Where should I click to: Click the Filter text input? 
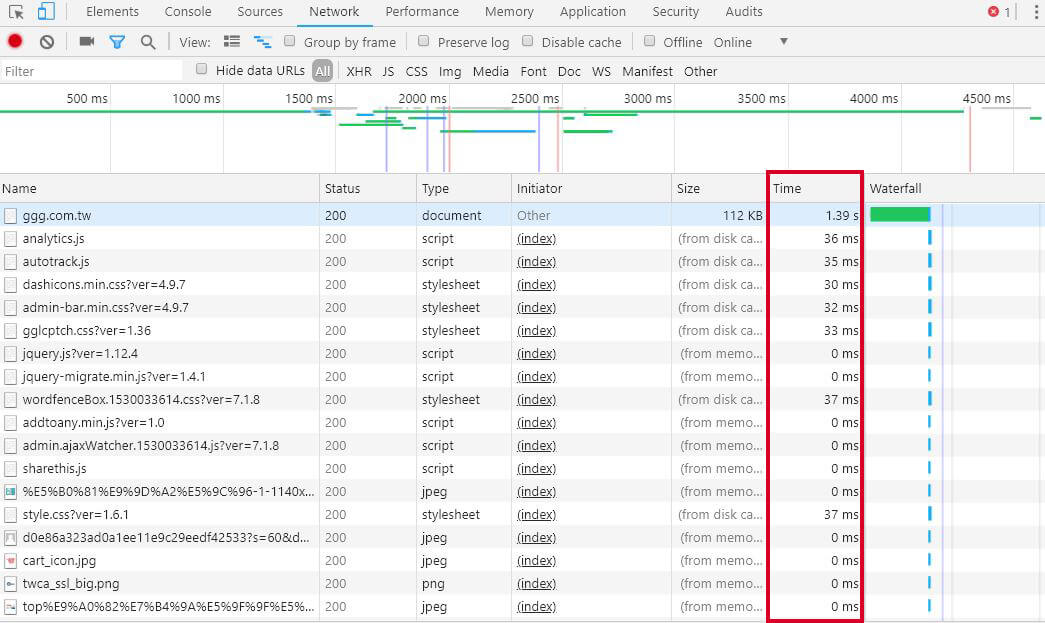point(91,71)
